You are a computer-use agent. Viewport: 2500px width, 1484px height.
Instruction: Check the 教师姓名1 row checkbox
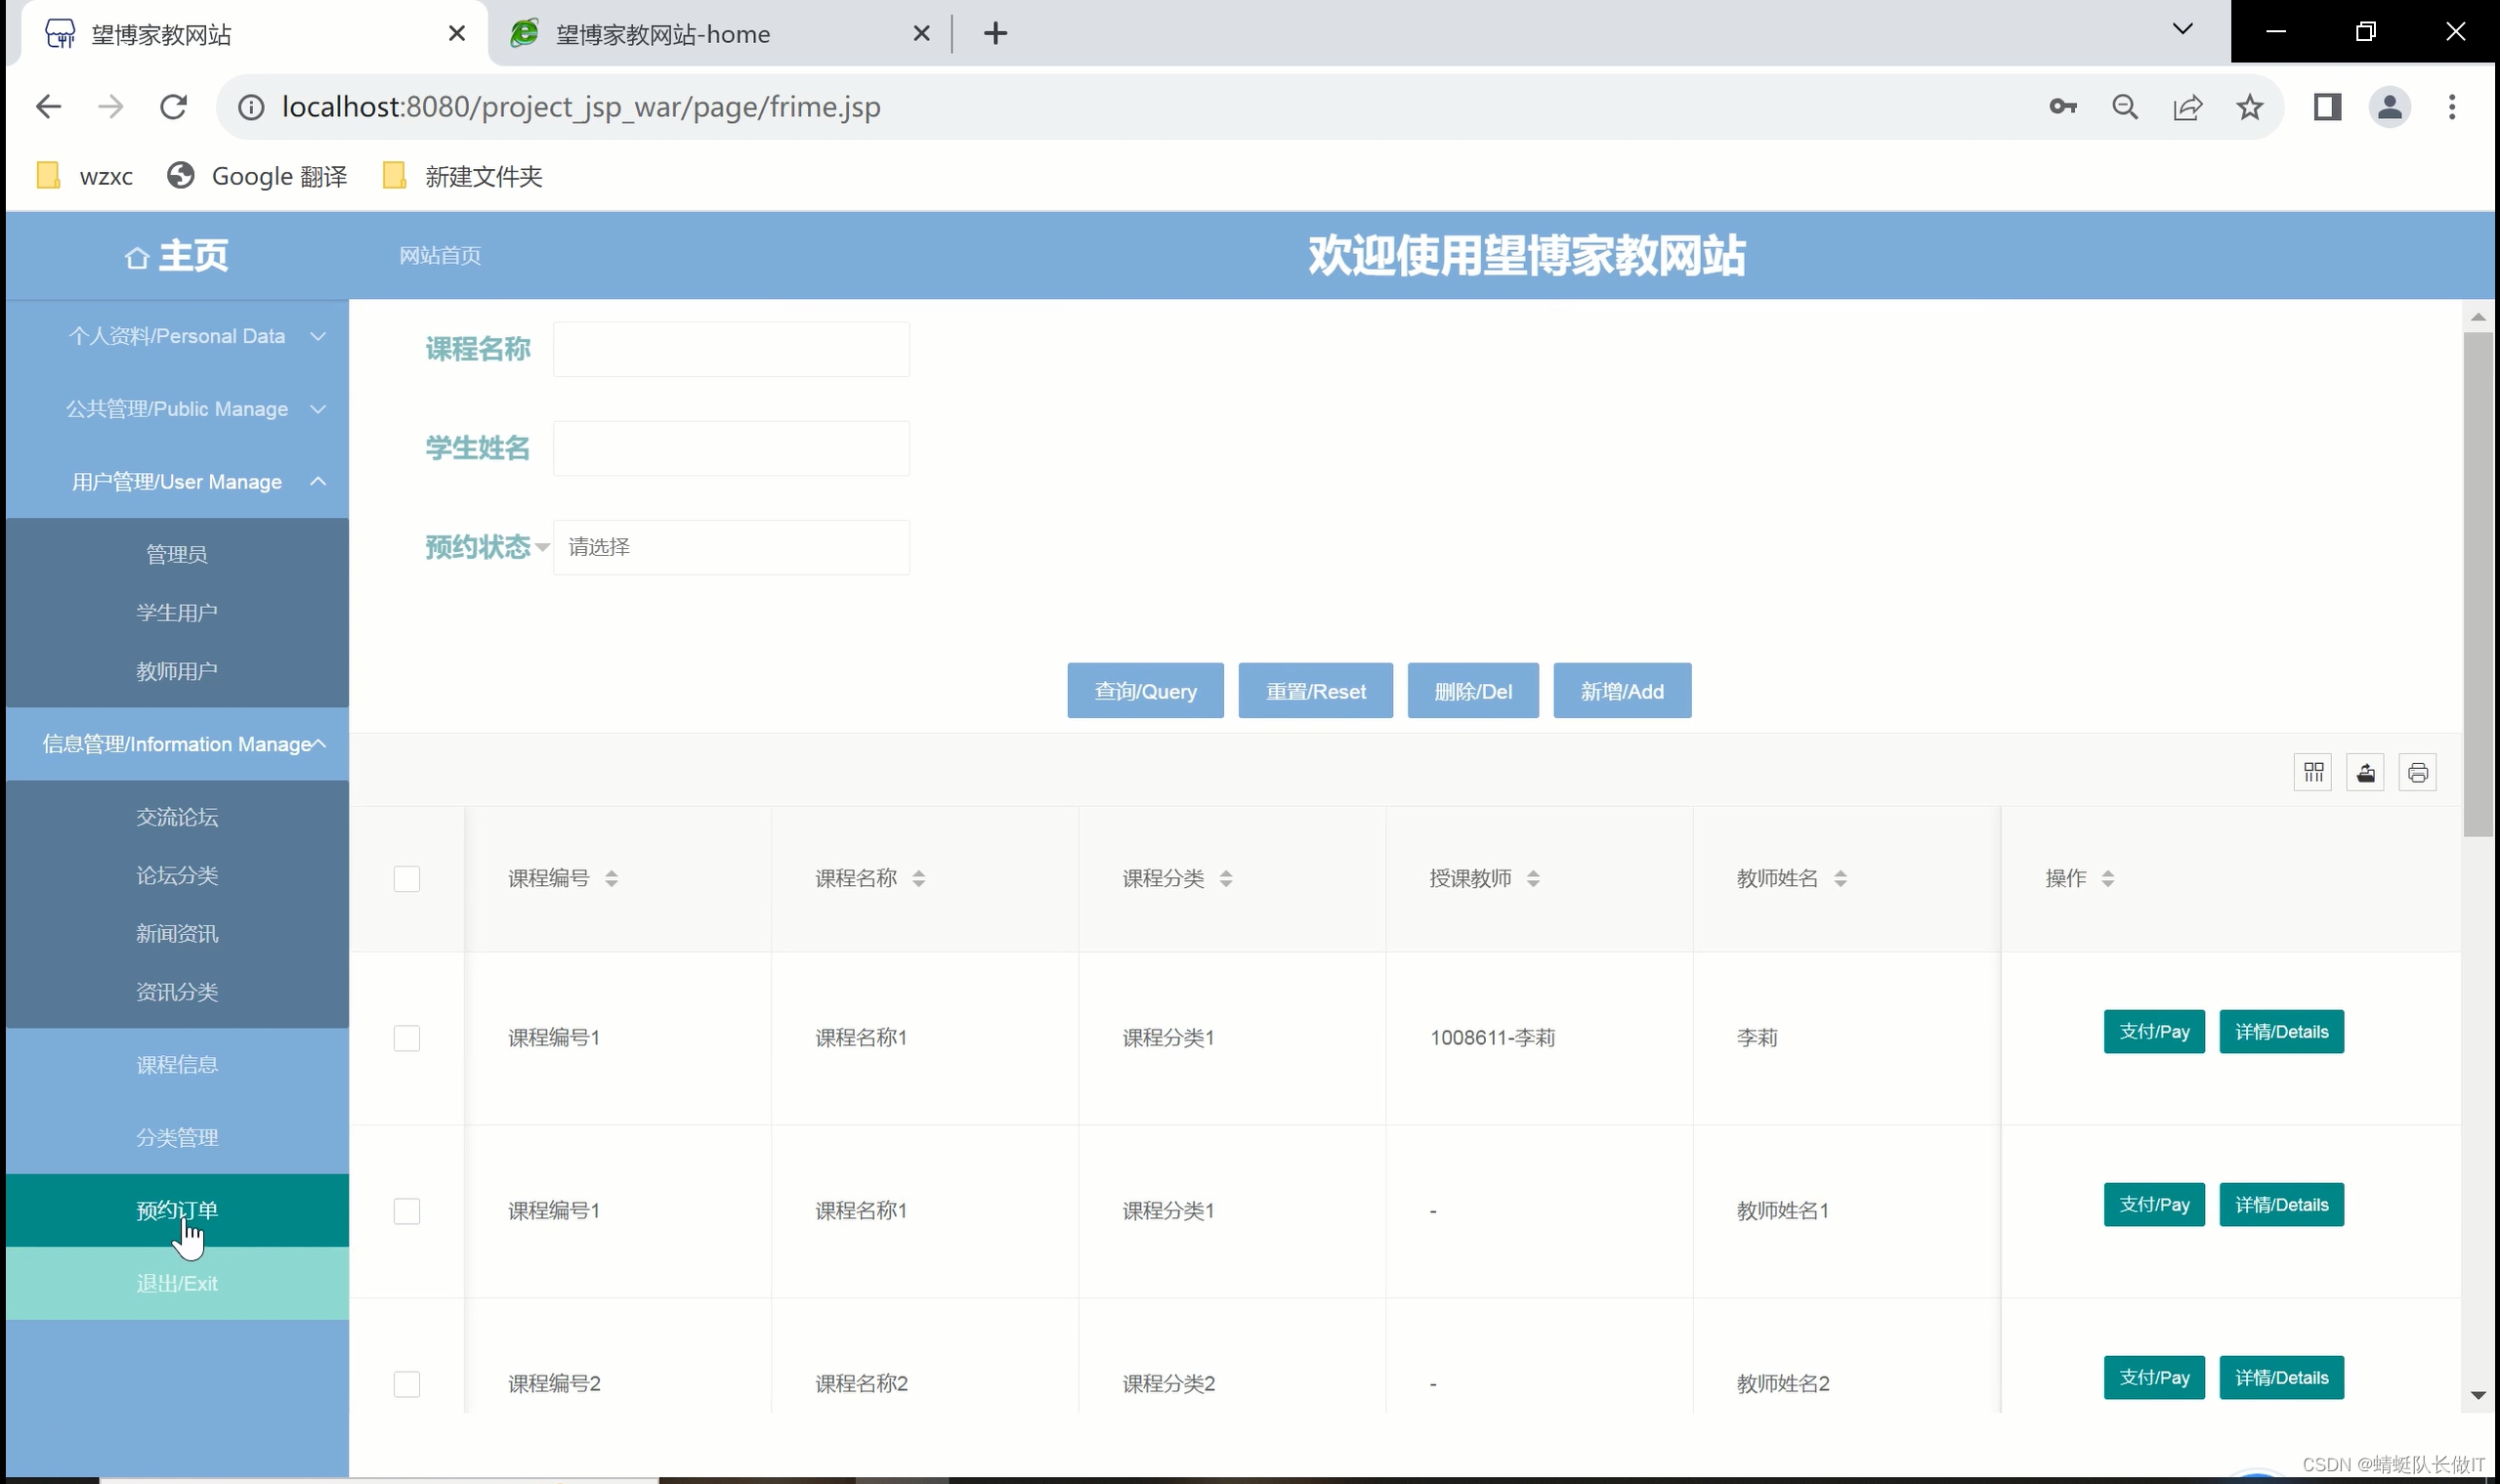coord(406,1211)
